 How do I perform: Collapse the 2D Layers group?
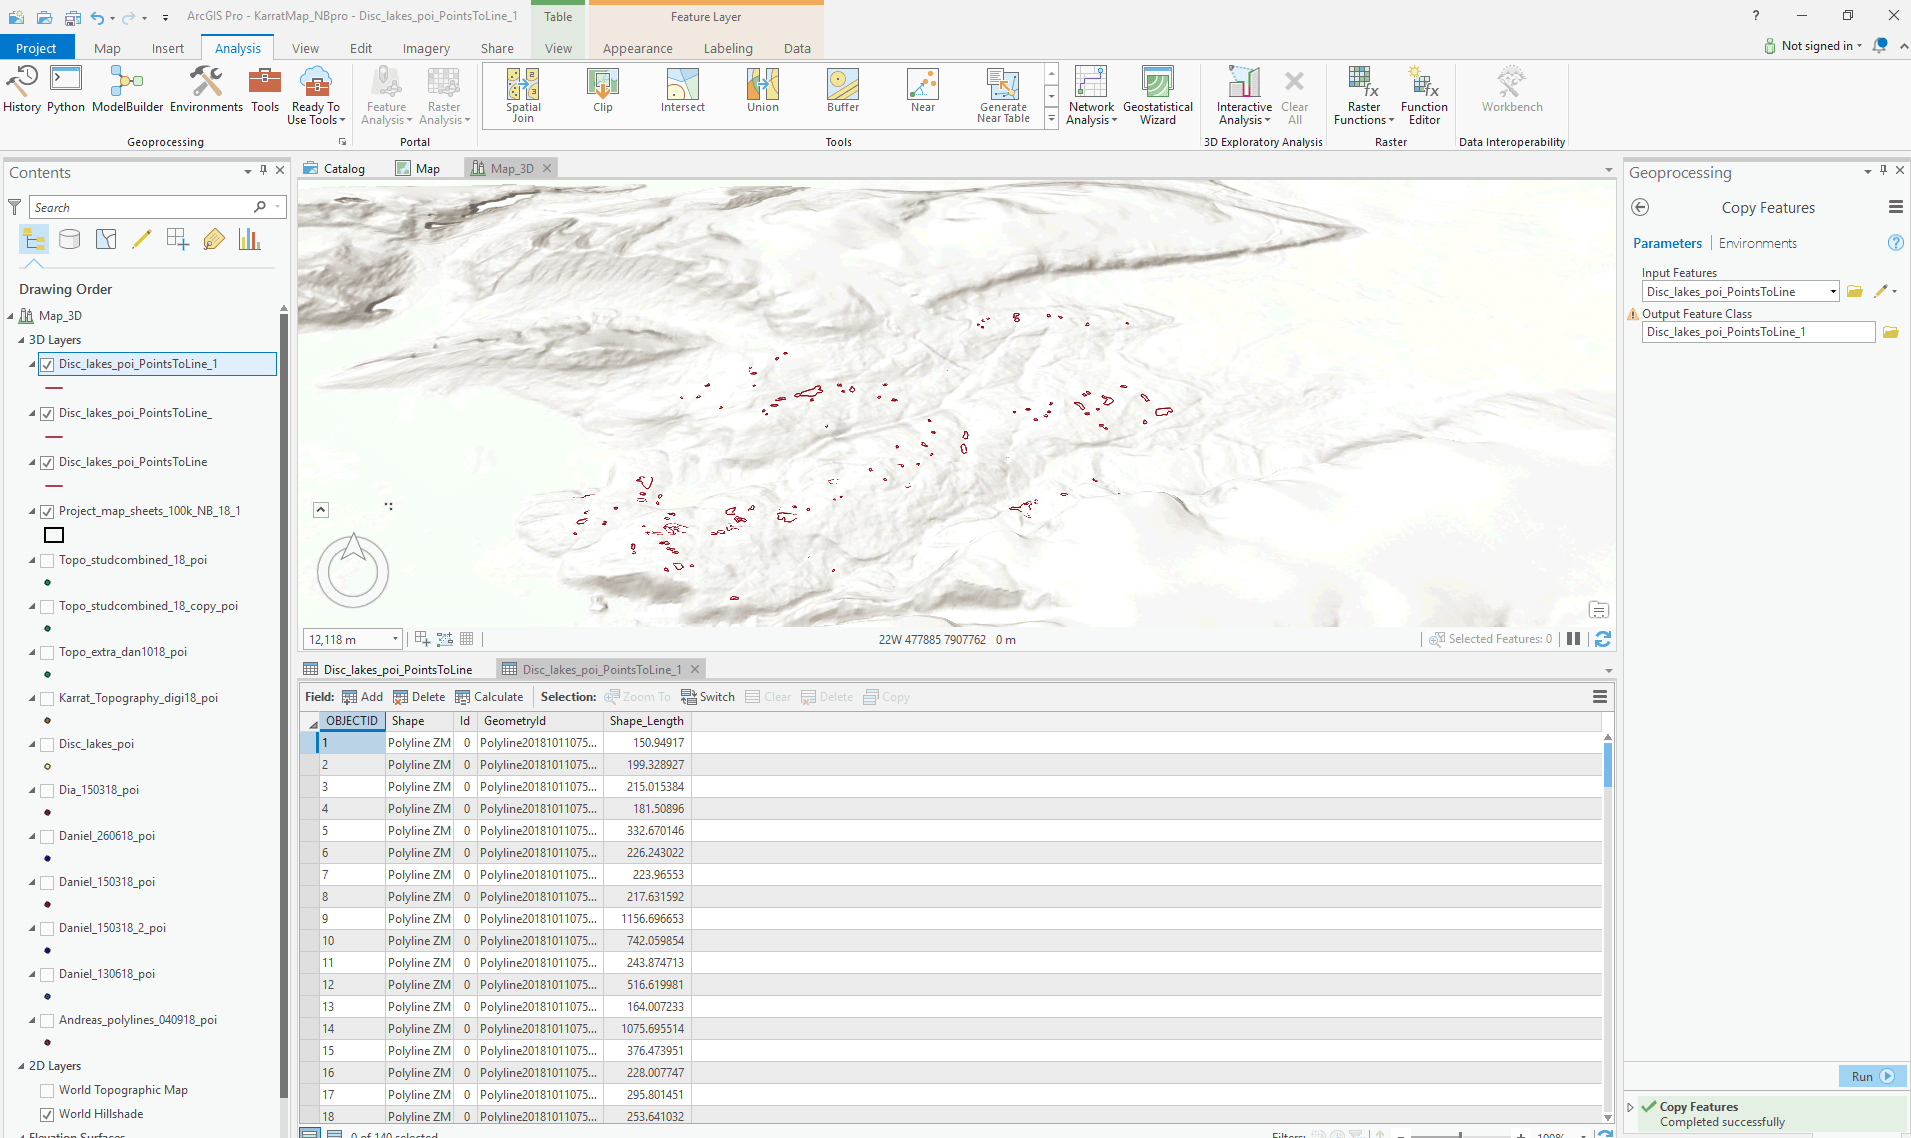pos(21,1066)
